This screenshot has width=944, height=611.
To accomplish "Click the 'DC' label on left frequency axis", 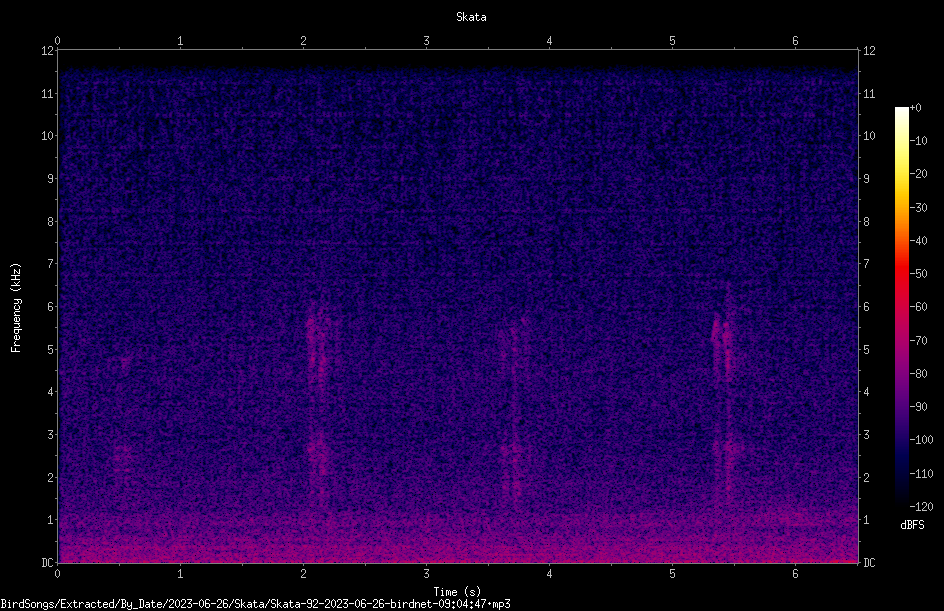I will pyautogui.click(x=48, y=562).
